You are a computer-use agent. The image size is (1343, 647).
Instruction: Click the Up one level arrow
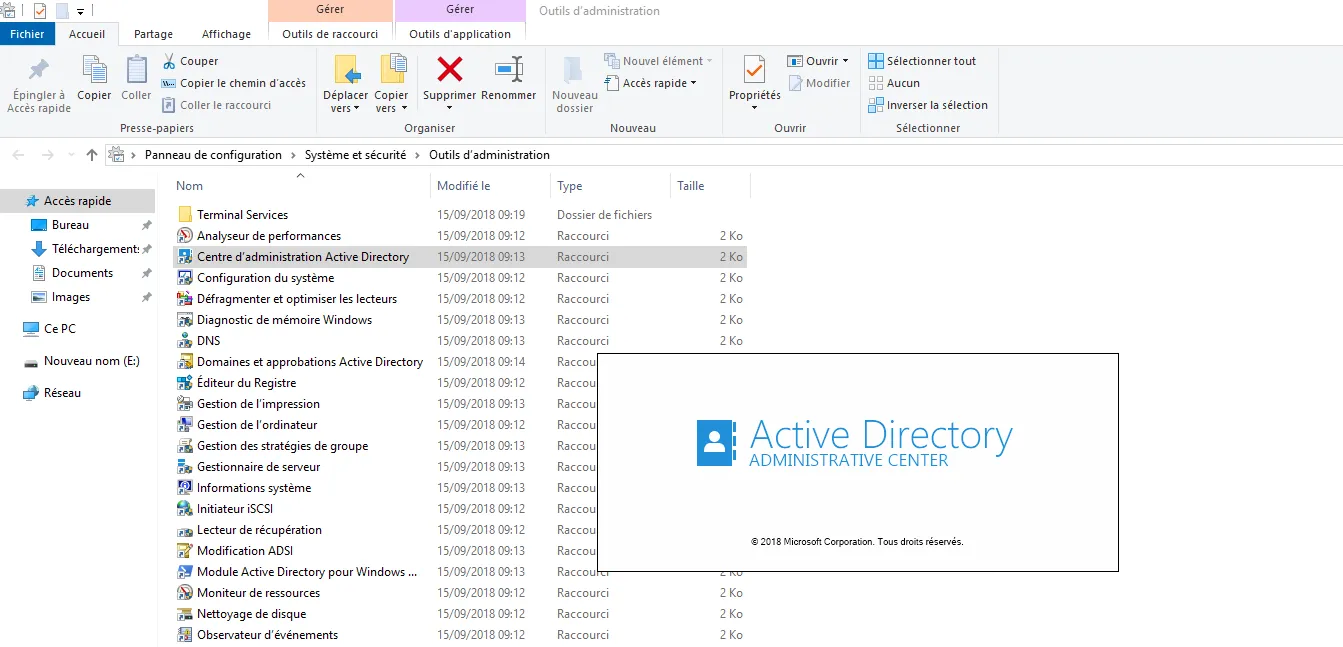pyautogui.click(x=92, y=155)
